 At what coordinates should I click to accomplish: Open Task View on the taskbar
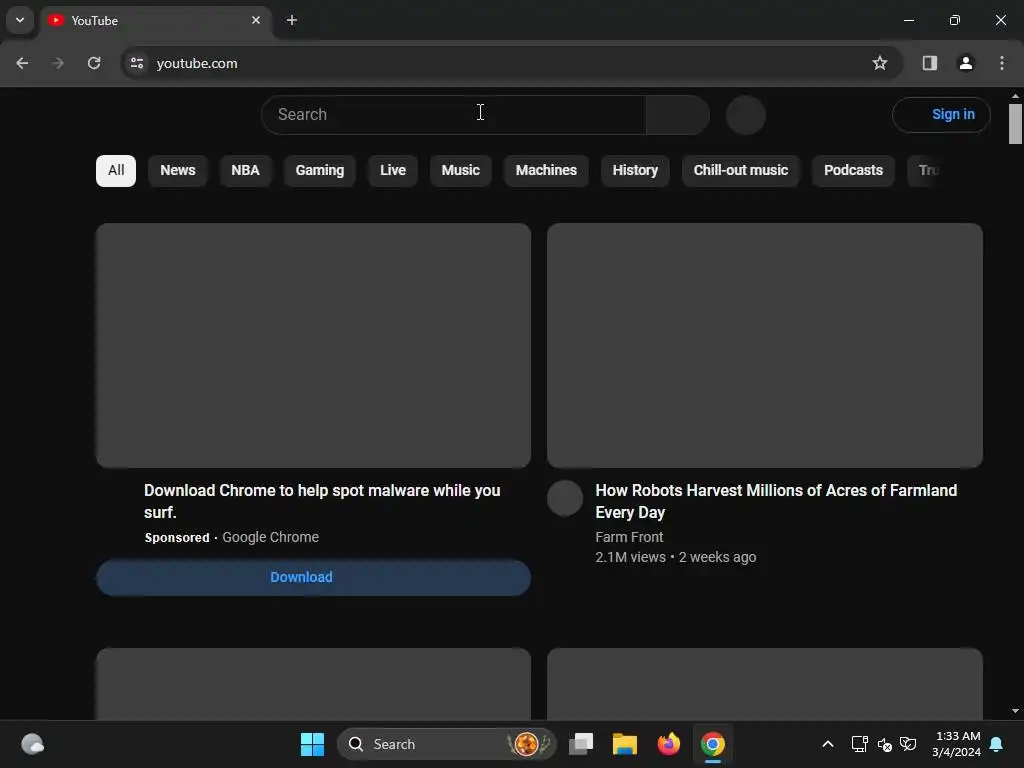(x=581, y=744)
